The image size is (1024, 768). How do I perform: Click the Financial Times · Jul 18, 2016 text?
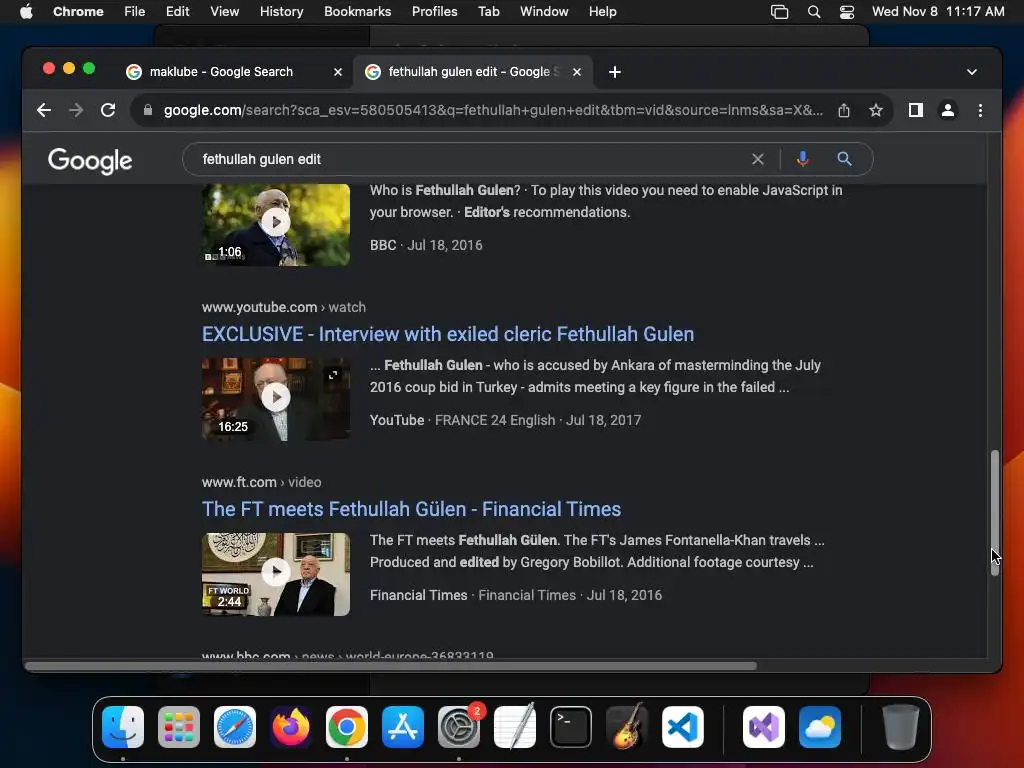(516, 596)
